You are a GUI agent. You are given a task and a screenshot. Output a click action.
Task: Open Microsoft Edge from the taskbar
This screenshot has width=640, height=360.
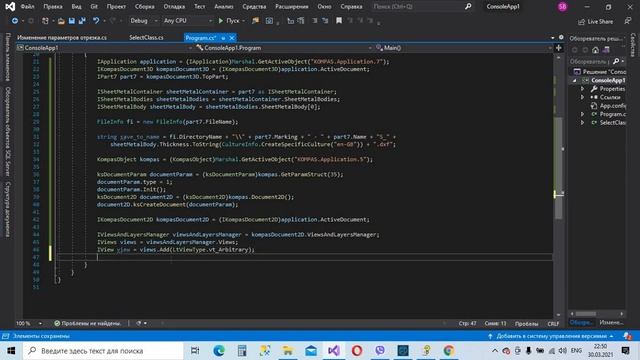click(x=219, y=351)
